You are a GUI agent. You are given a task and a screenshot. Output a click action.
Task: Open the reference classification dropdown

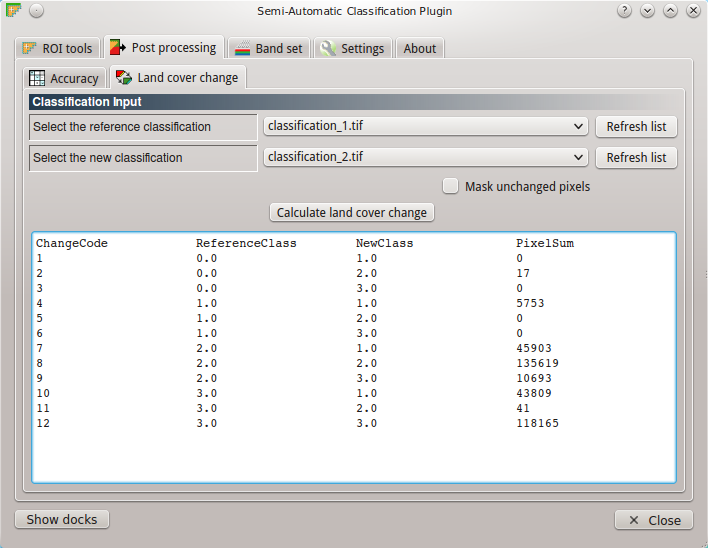426,126
